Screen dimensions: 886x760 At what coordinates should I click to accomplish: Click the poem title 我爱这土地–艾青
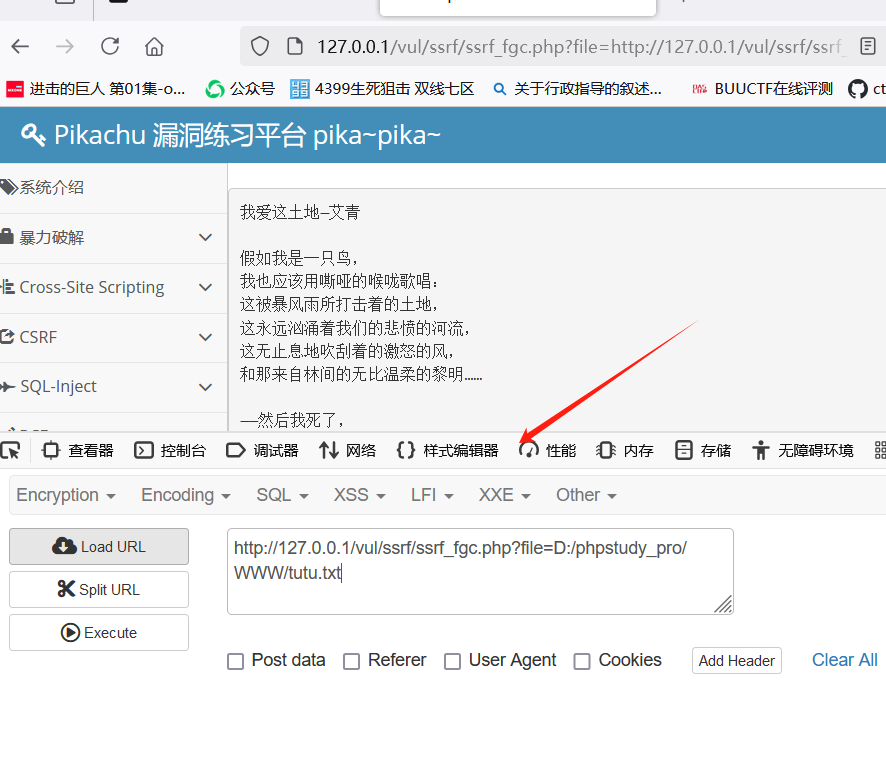point(300,212)
